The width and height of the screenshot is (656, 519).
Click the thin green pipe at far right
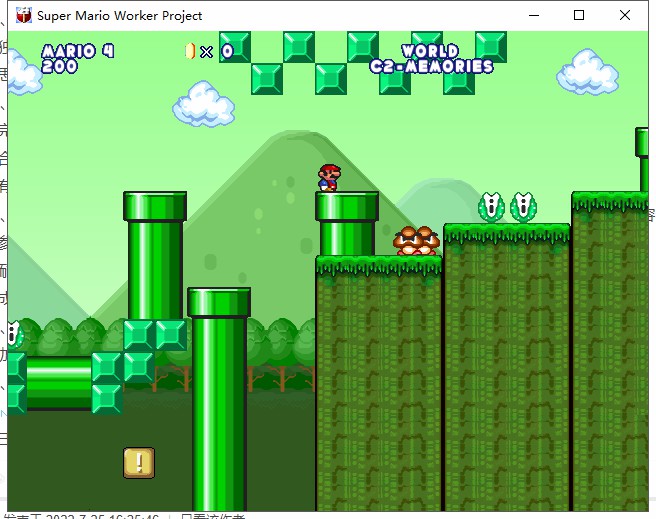(642, 160)
